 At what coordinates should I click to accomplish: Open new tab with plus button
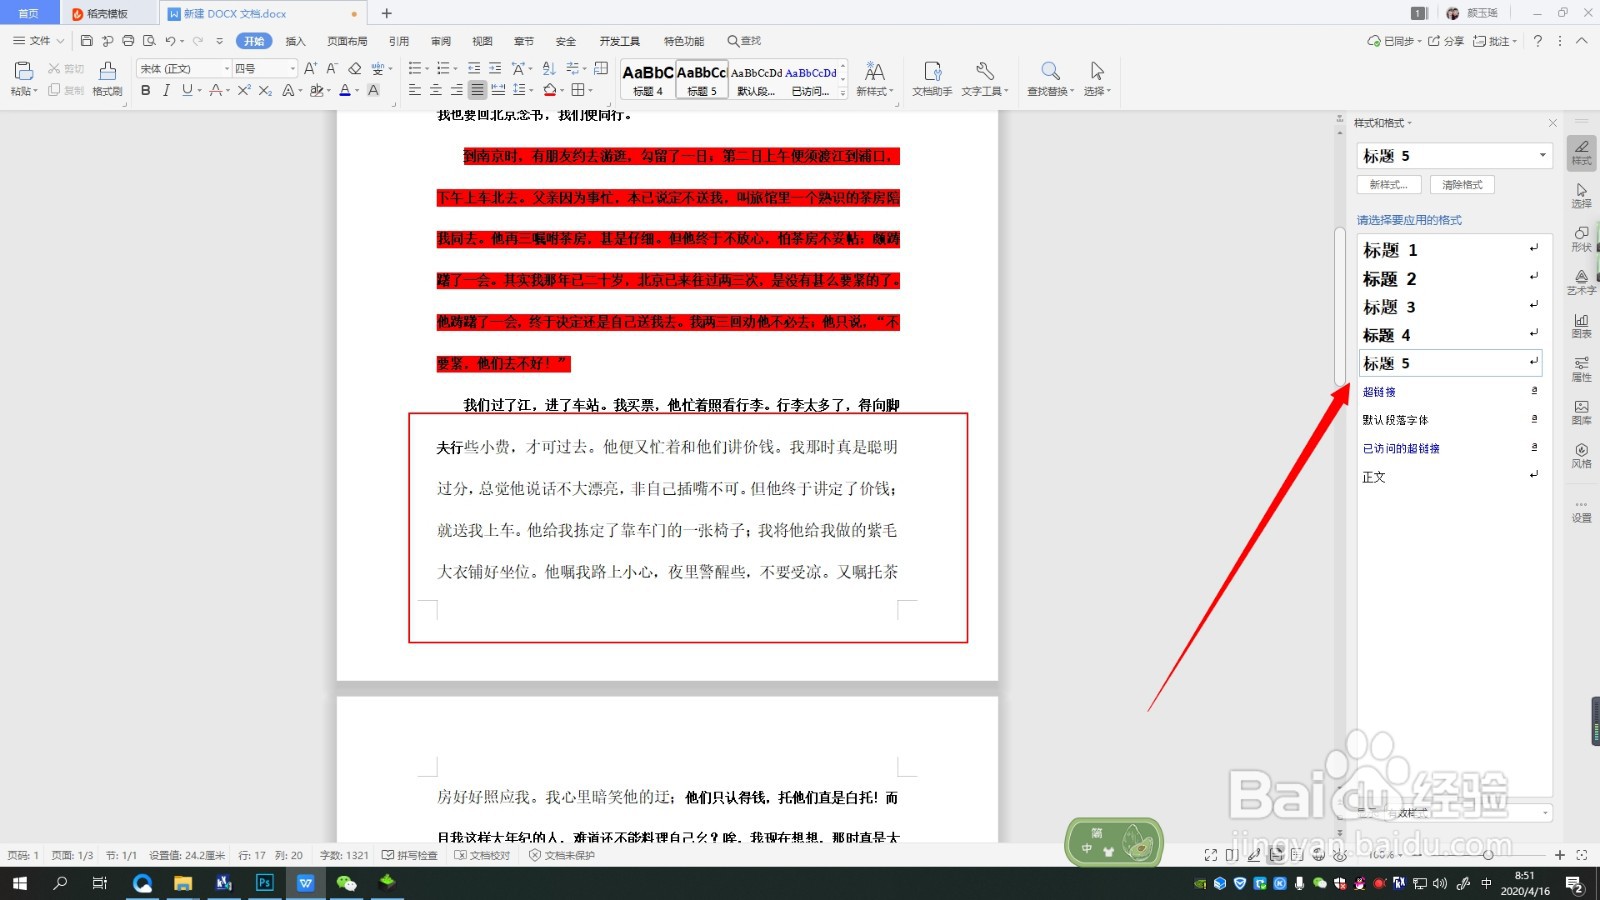tap(387, 13)
